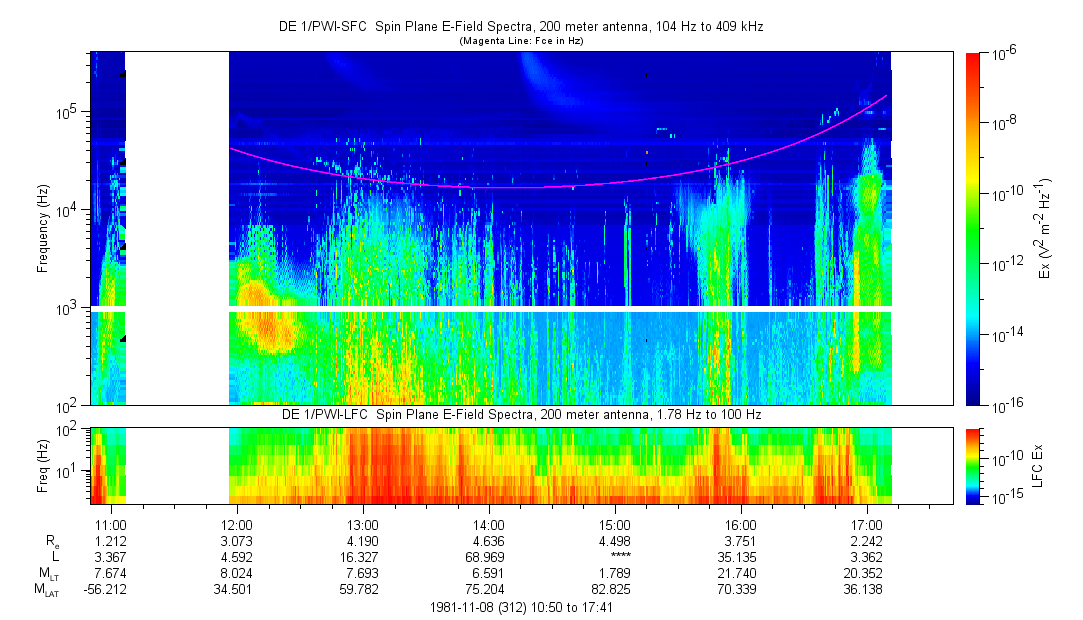Select the 17:00 time axis label
Image resolution: width=1083 pixels, height=620 pixels.
tap(866, 524)
